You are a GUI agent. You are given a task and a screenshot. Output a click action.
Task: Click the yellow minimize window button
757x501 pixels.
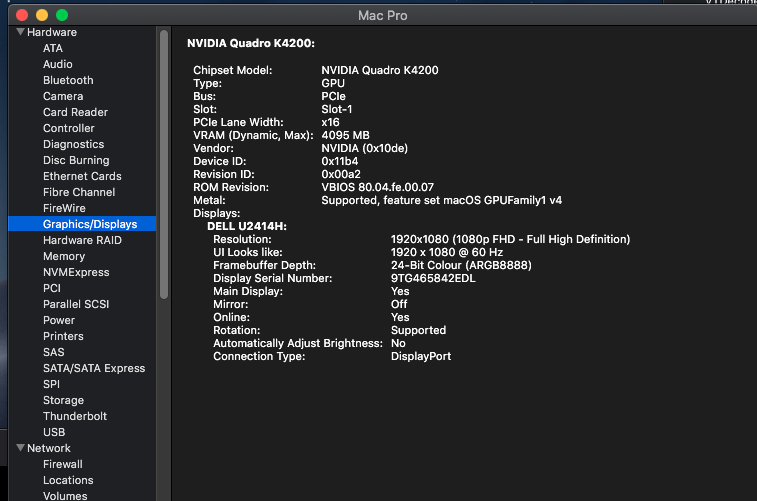42,15
